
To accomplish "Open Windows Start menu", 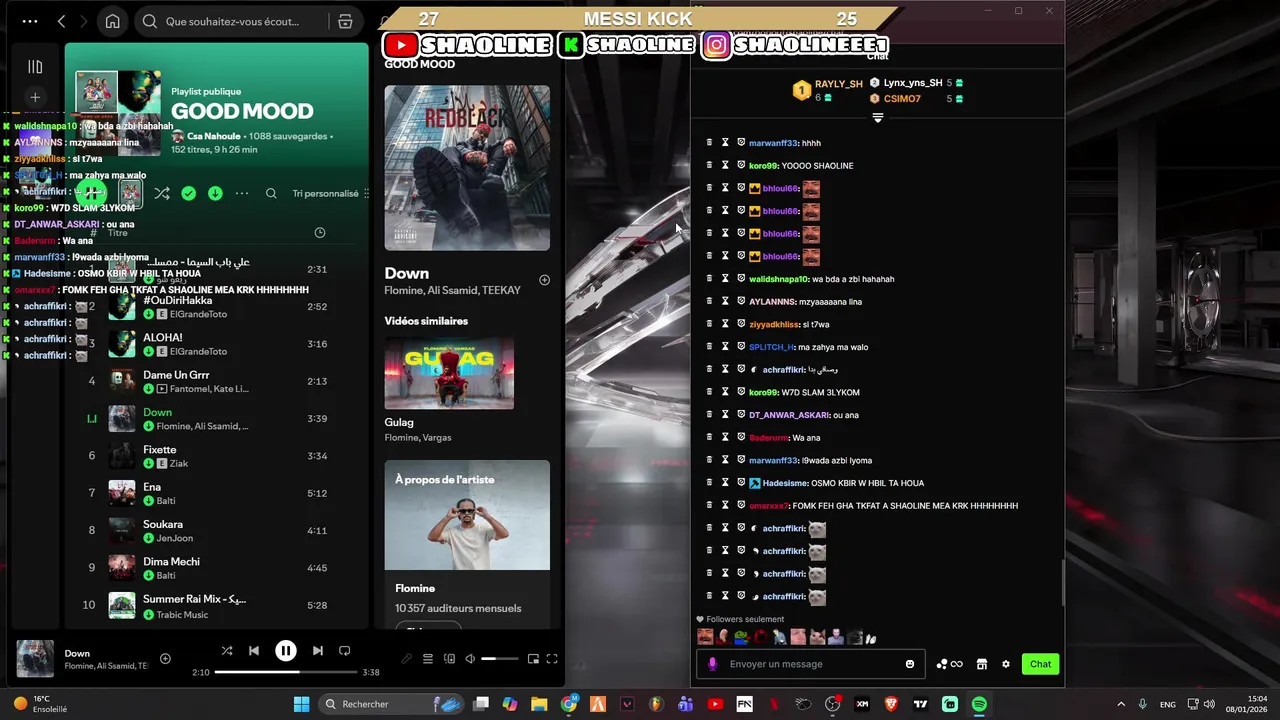I will coord(301,704).
